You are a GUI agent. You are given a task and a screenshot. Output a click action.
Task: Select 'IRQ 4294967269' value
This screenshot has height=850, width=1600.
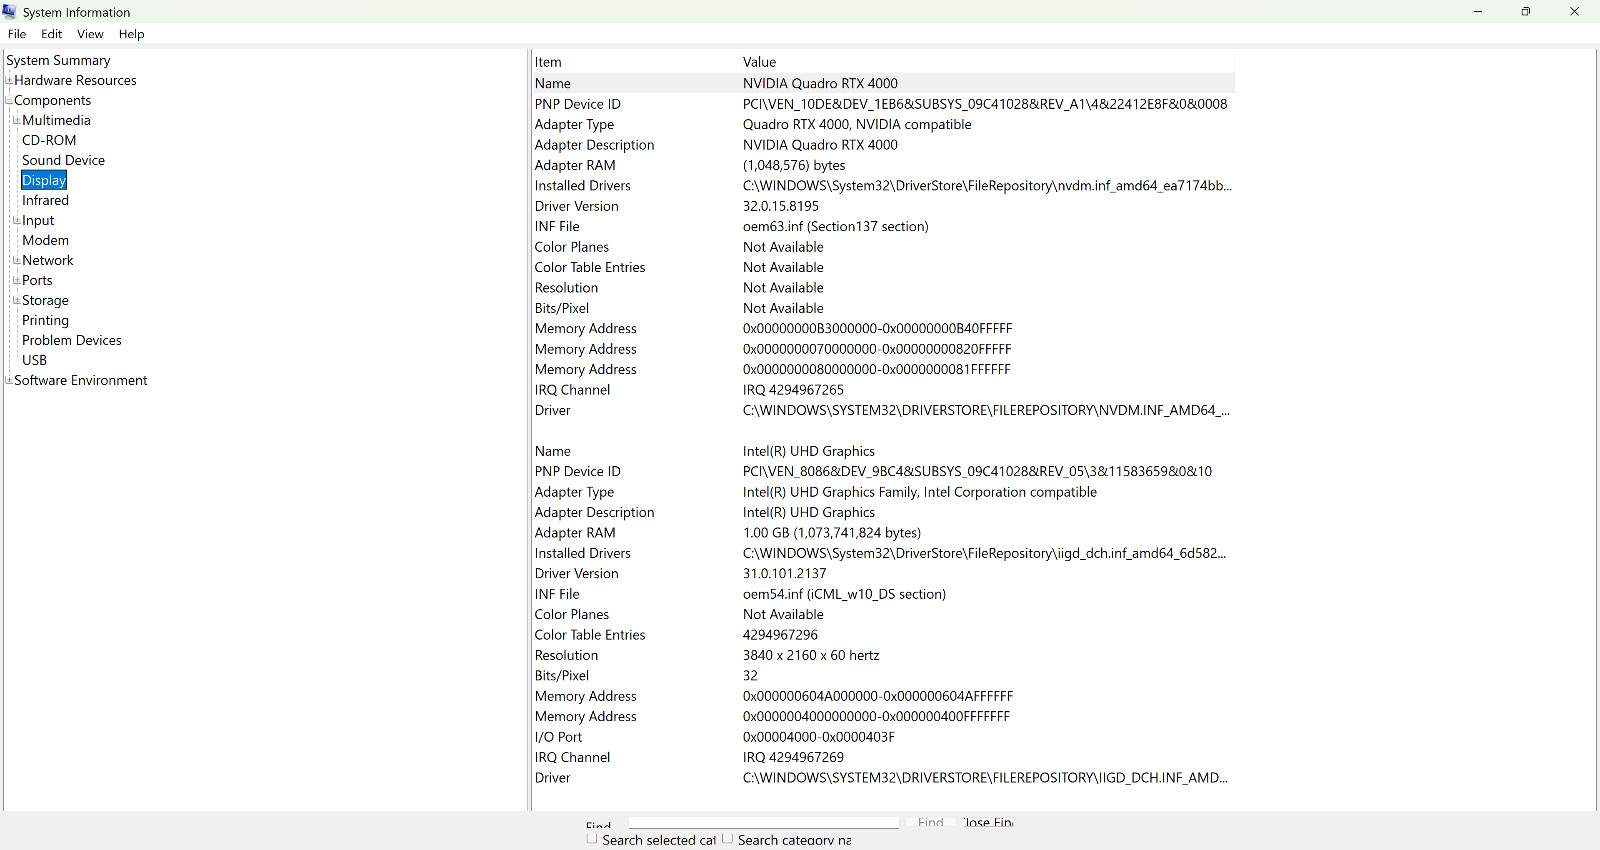793,758
